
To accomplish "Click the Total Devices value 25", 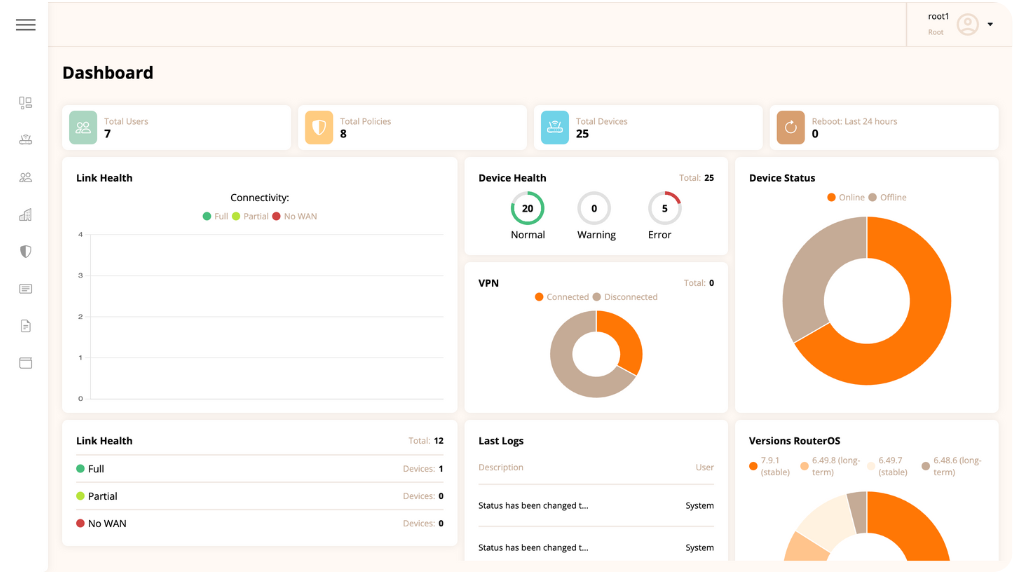I will click(583, 134).
